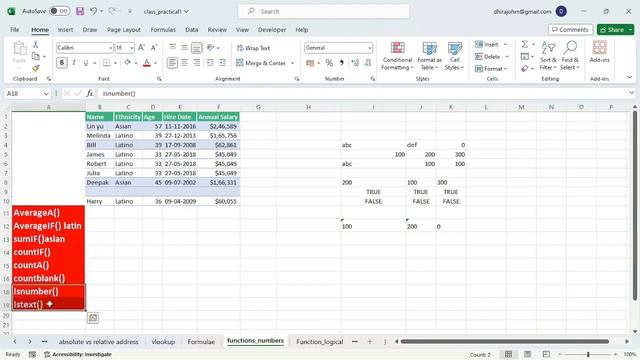Apply Percent Style format
The image size is (640, 360).
pyautogui.click(x=329, y=63)
